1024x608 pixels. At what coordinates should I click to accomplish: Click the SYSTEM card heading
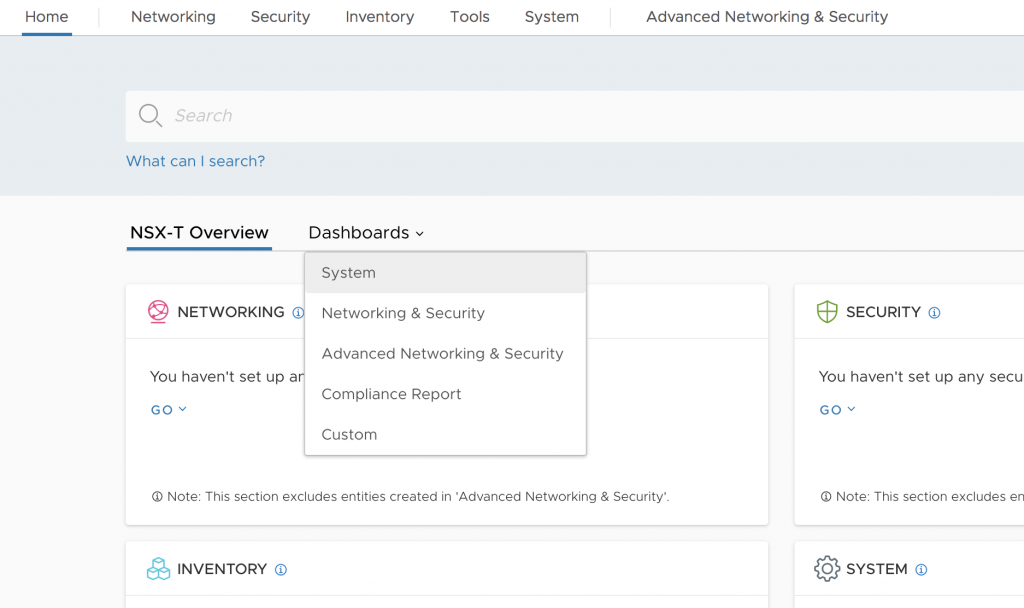click(876, 569)
